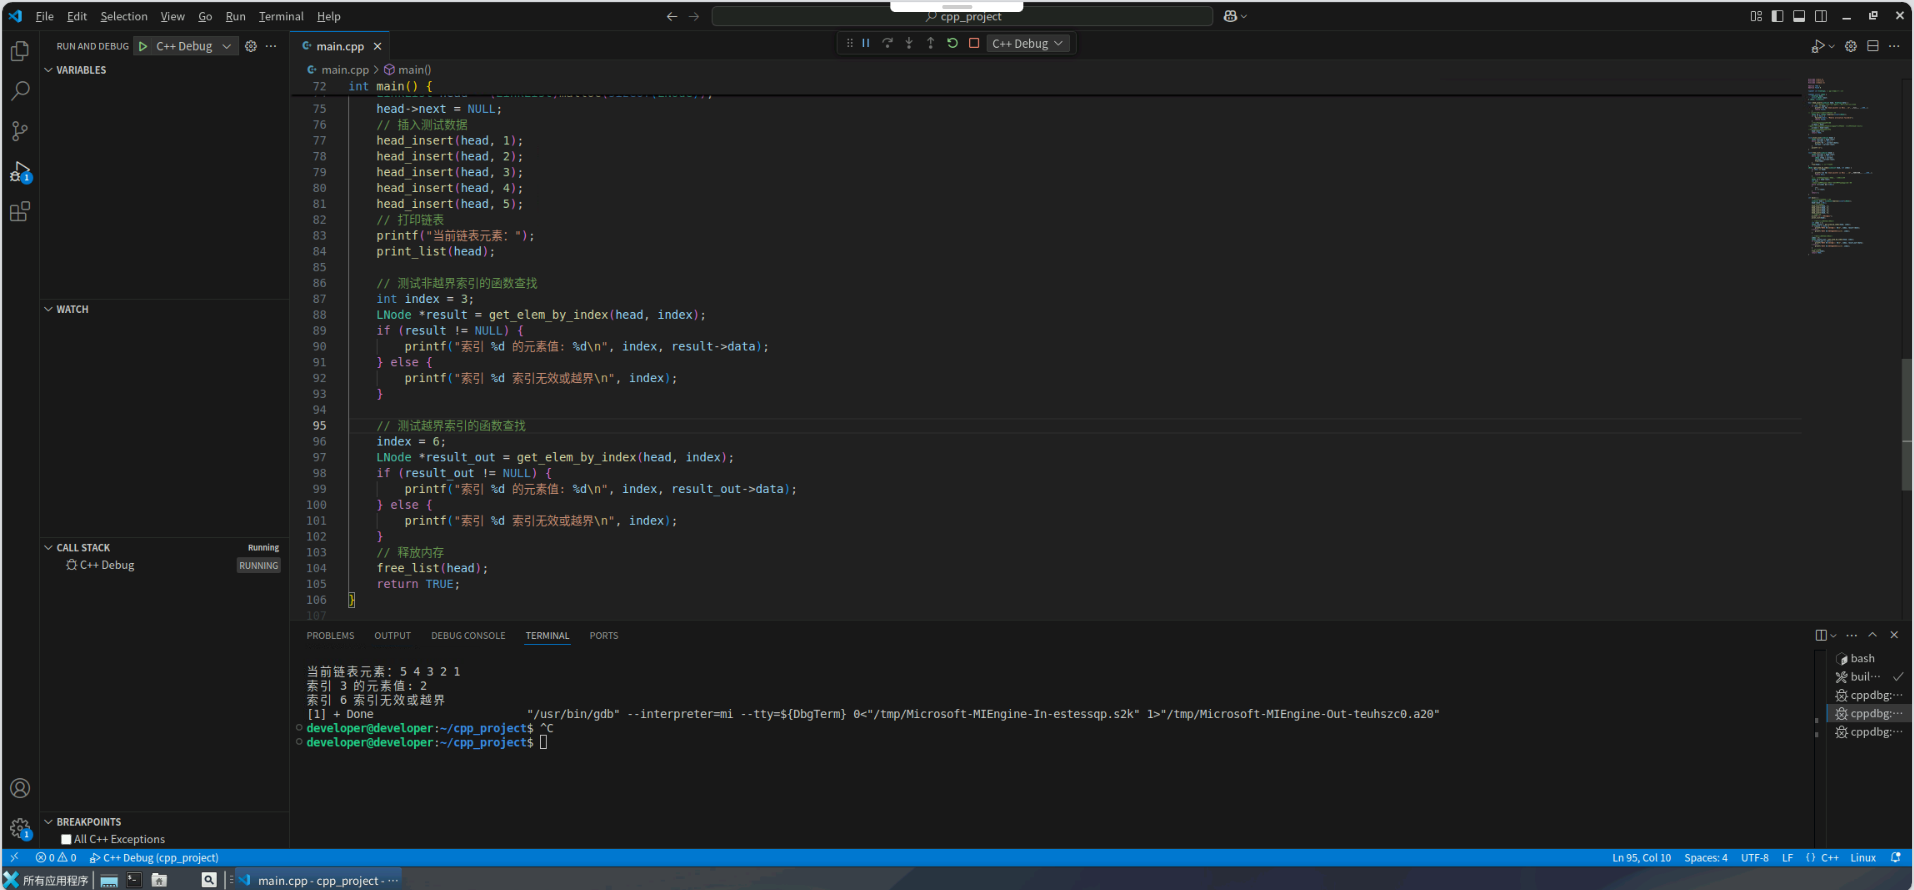Screen dimensions: 1914x890
Task: Open the notifications bell in status bar
Action: 1895,858
